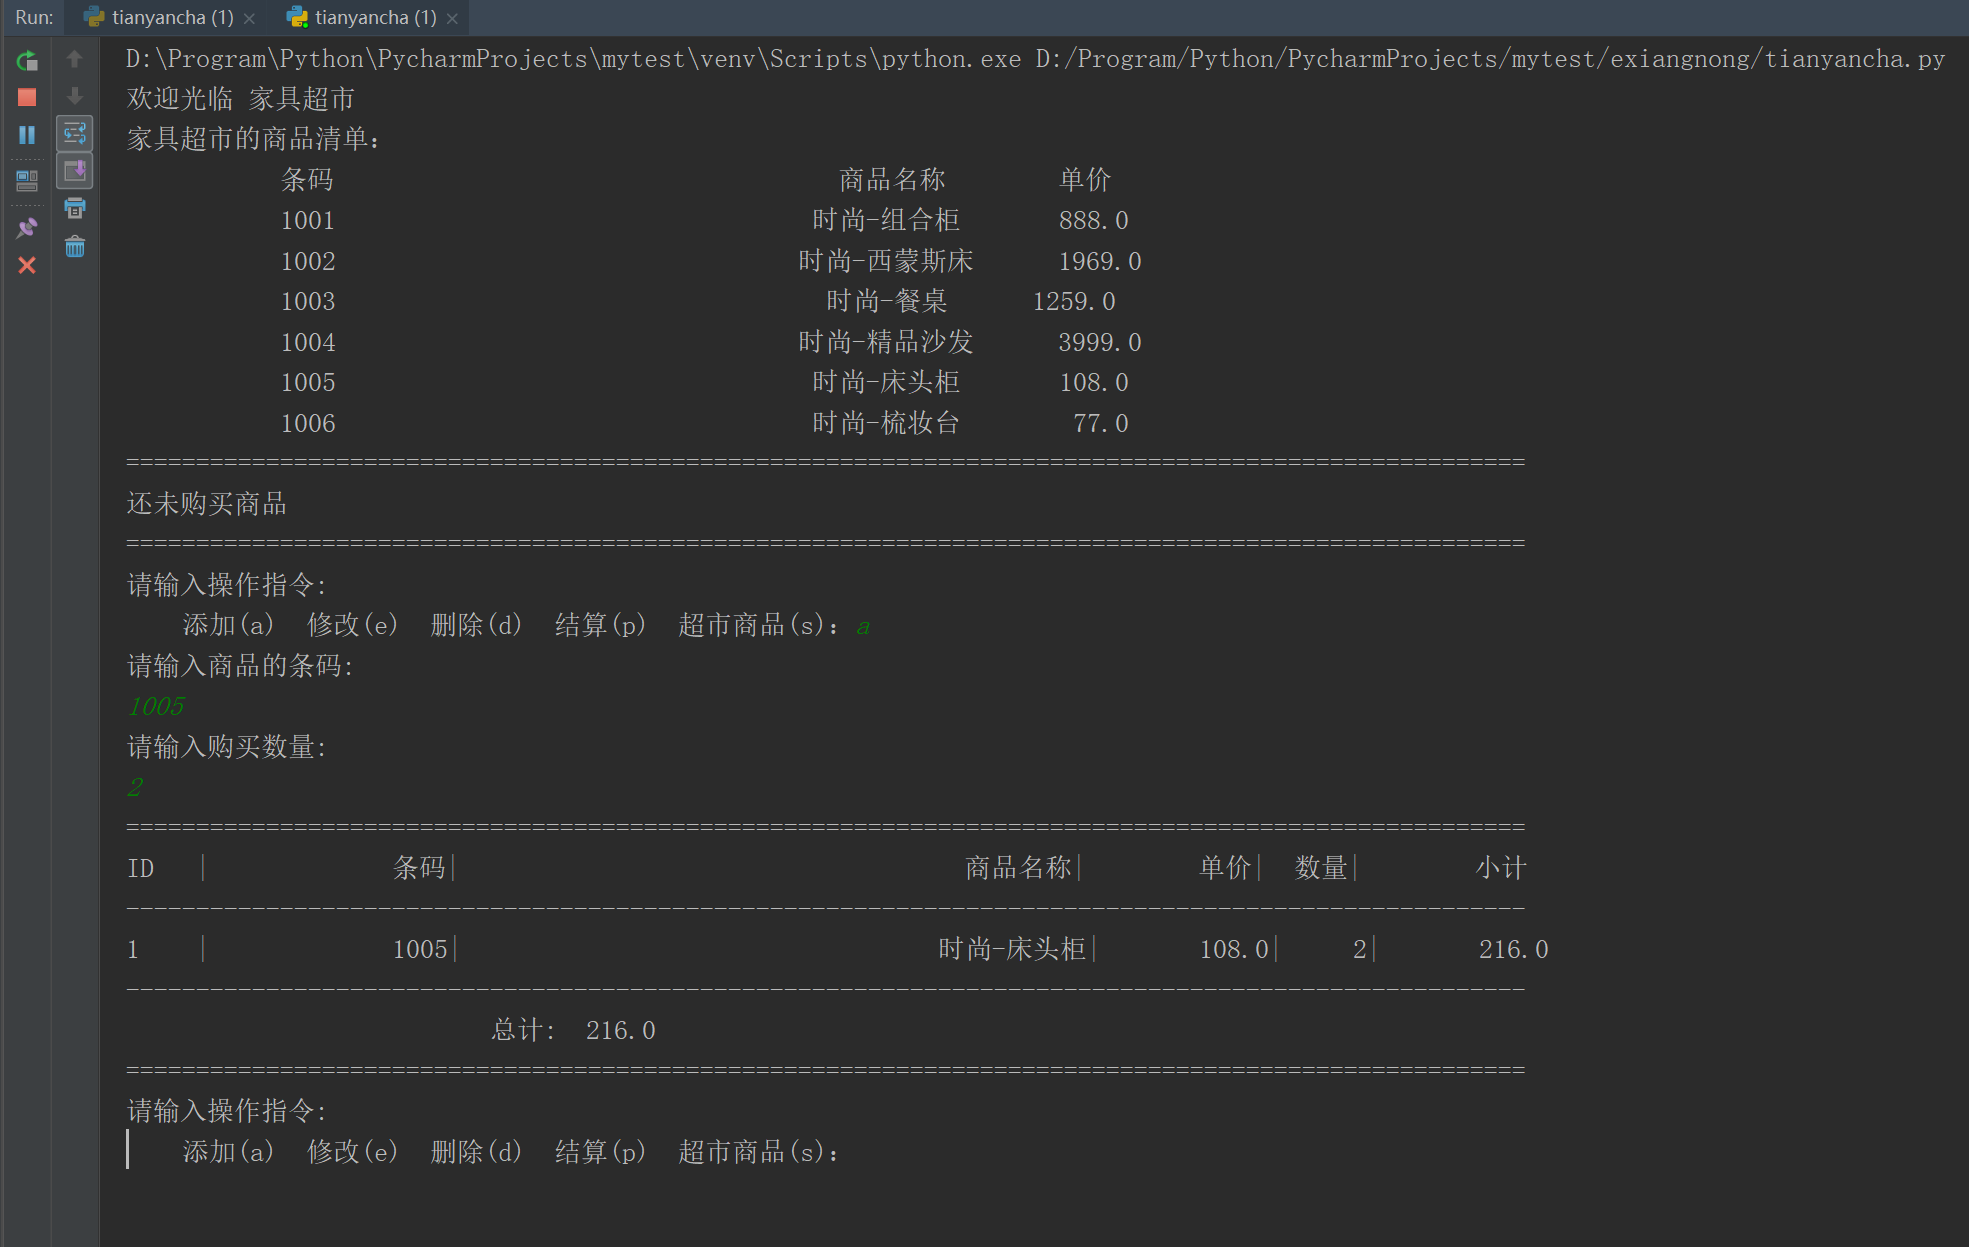Screen dimensions: 1969x1247
Task: Click the restore layout icon
Action: tap(27, 181)
